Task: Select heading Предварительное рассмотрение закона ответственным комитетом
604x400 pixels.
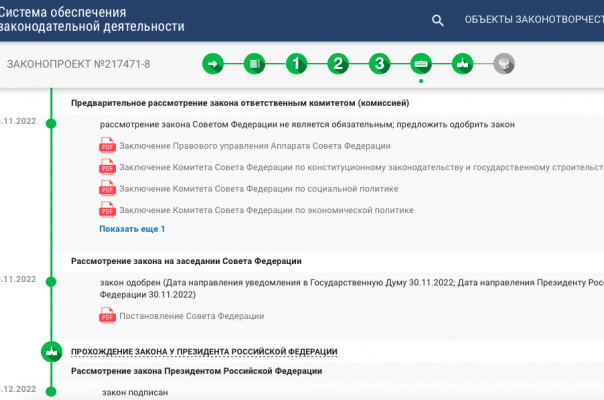Action: [240, 103]
